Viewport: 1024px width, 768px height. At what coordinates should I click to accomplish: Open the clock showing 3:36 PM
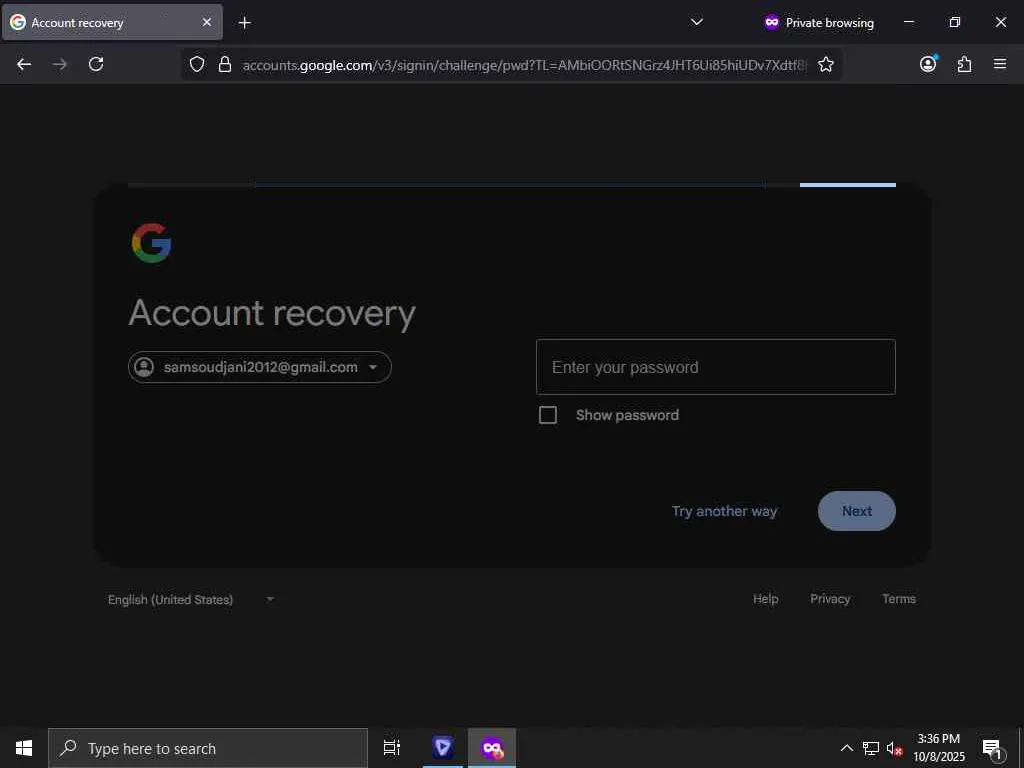click(x=938, y=748)
